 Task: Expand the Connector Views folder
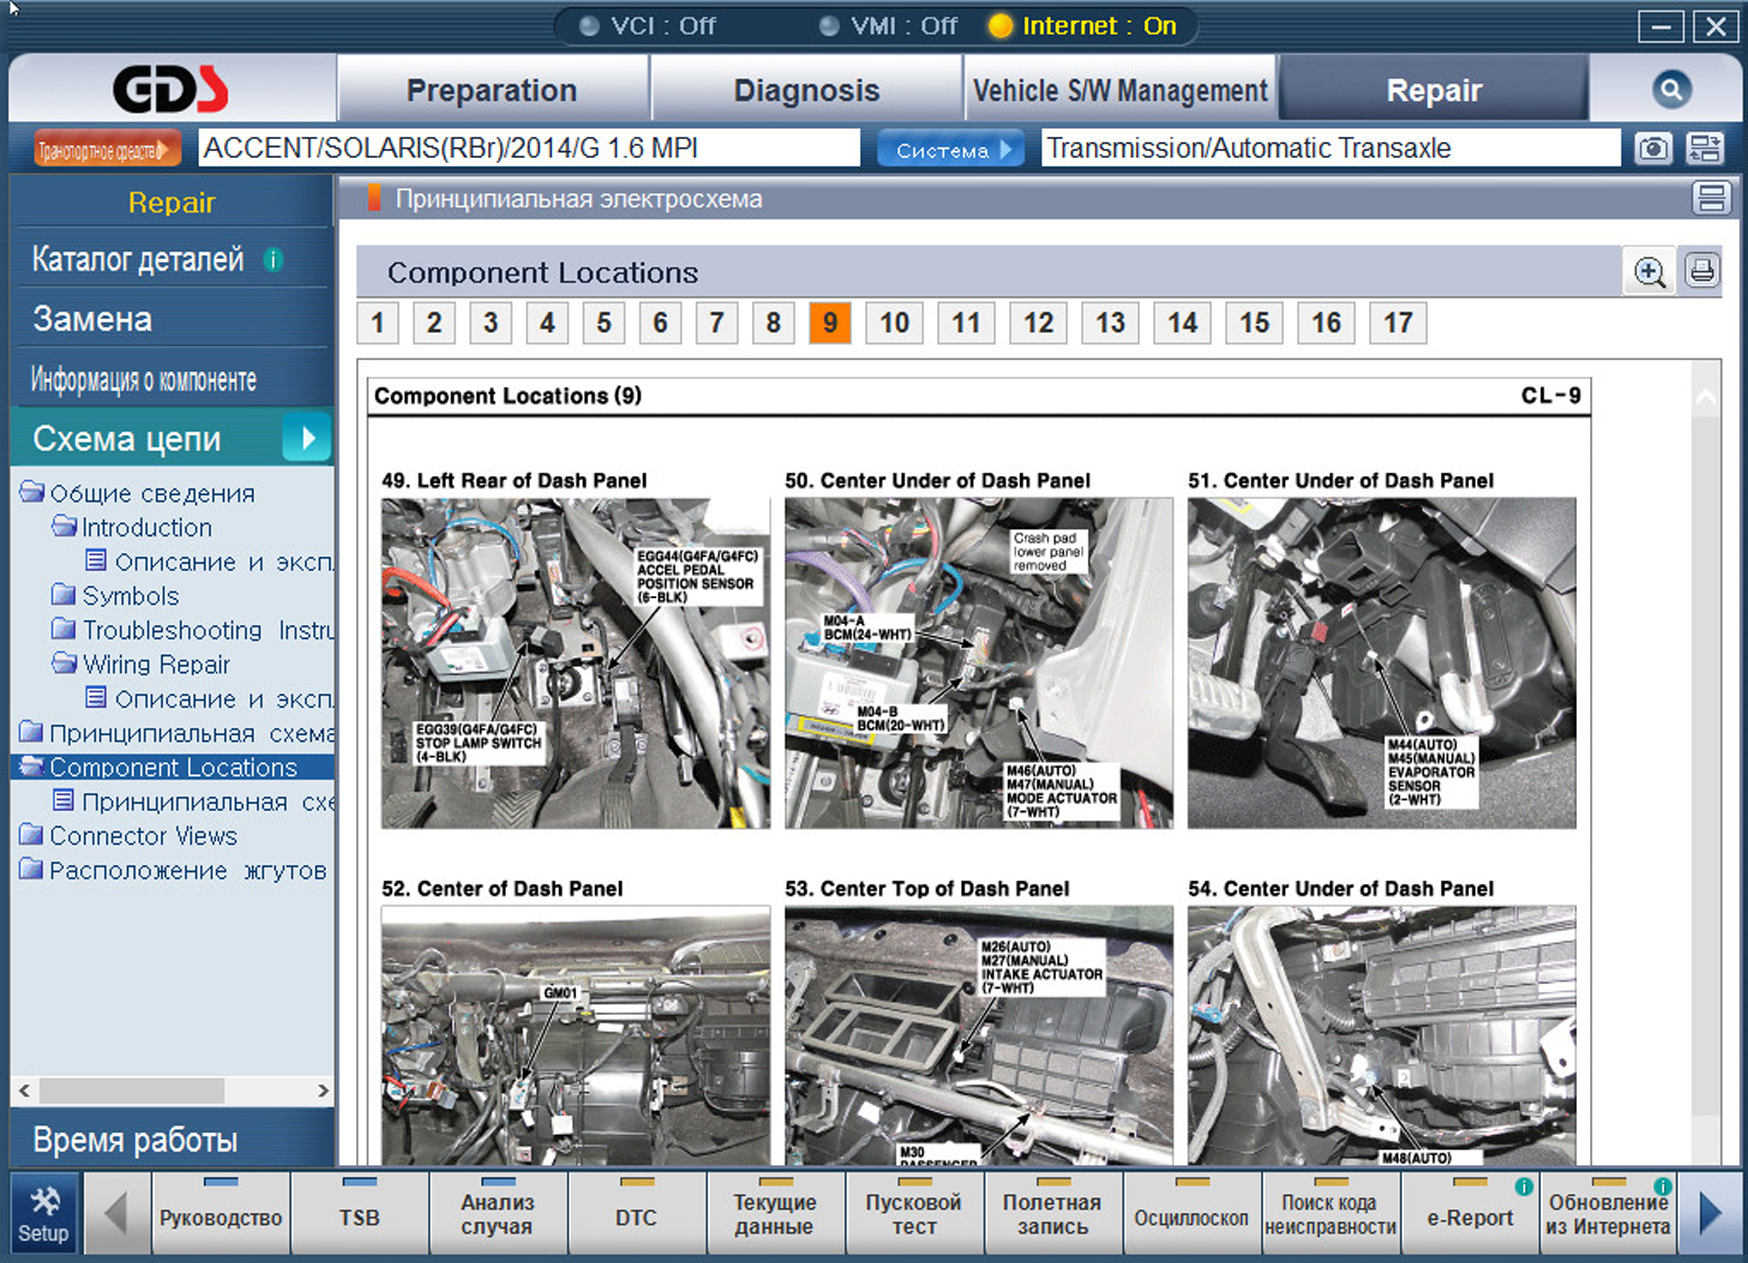coord(32,836)
